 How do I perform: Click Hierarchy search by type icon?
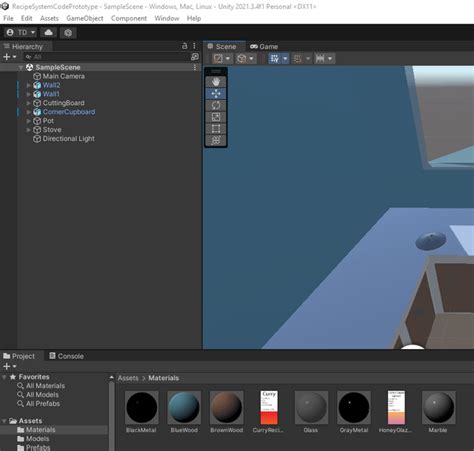coord(195,57)
